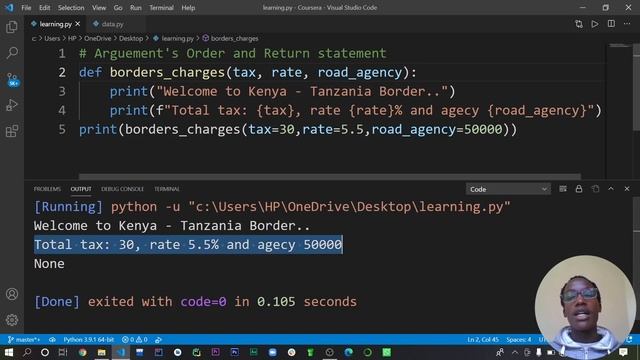Click the minimap code preview

[620, 46]
